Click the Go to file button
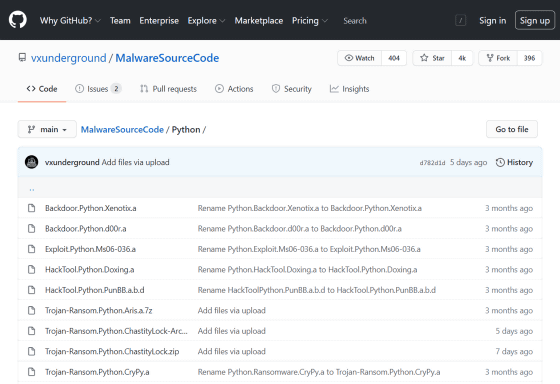The height and width of the screenshot is (384, 560). [x=512, y=129]
